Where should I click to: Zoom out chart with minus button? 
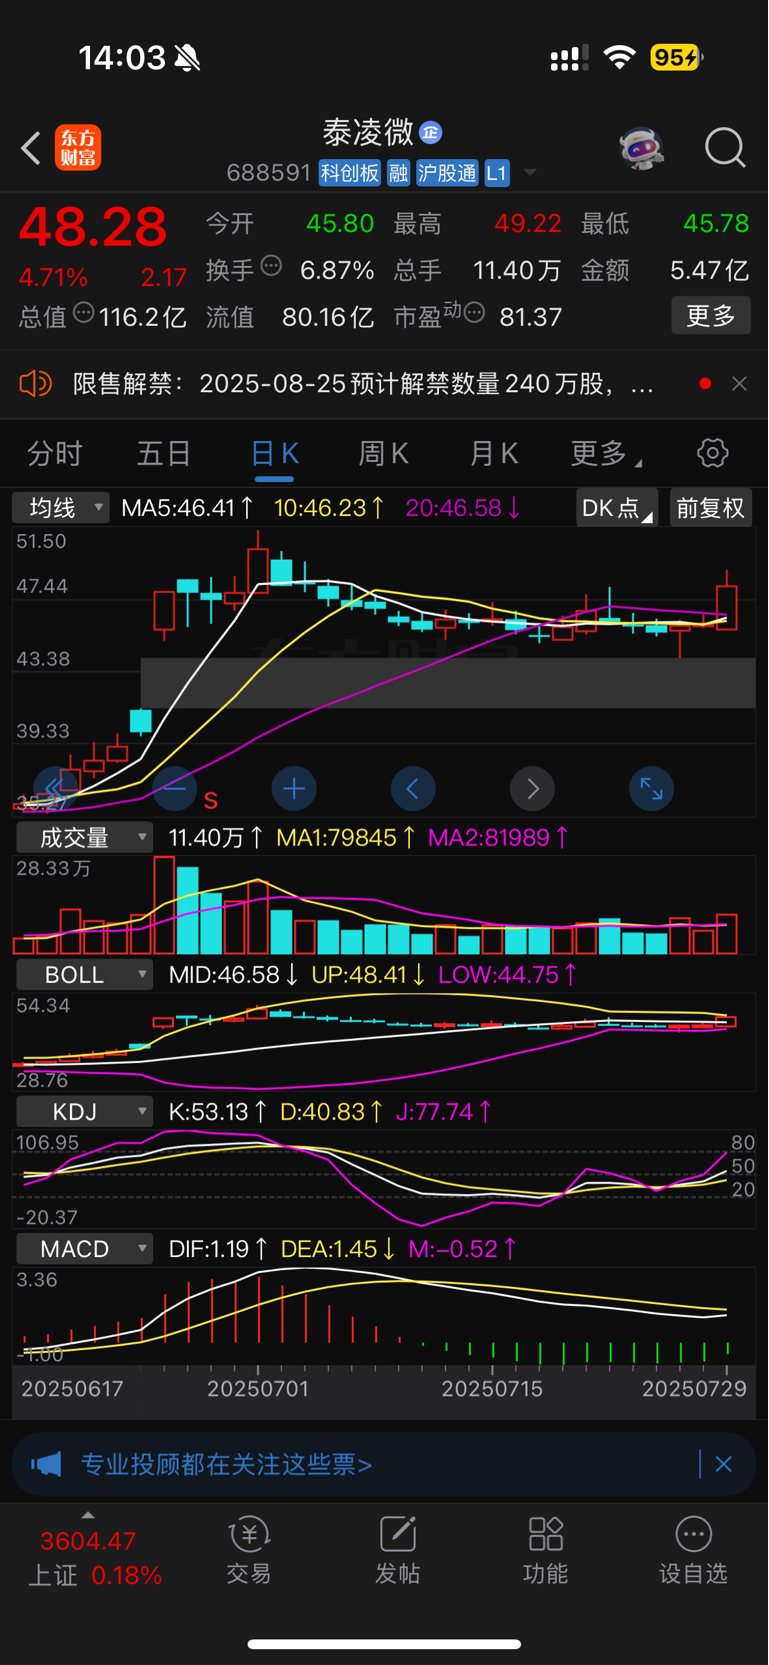click(x=175, y=789)
